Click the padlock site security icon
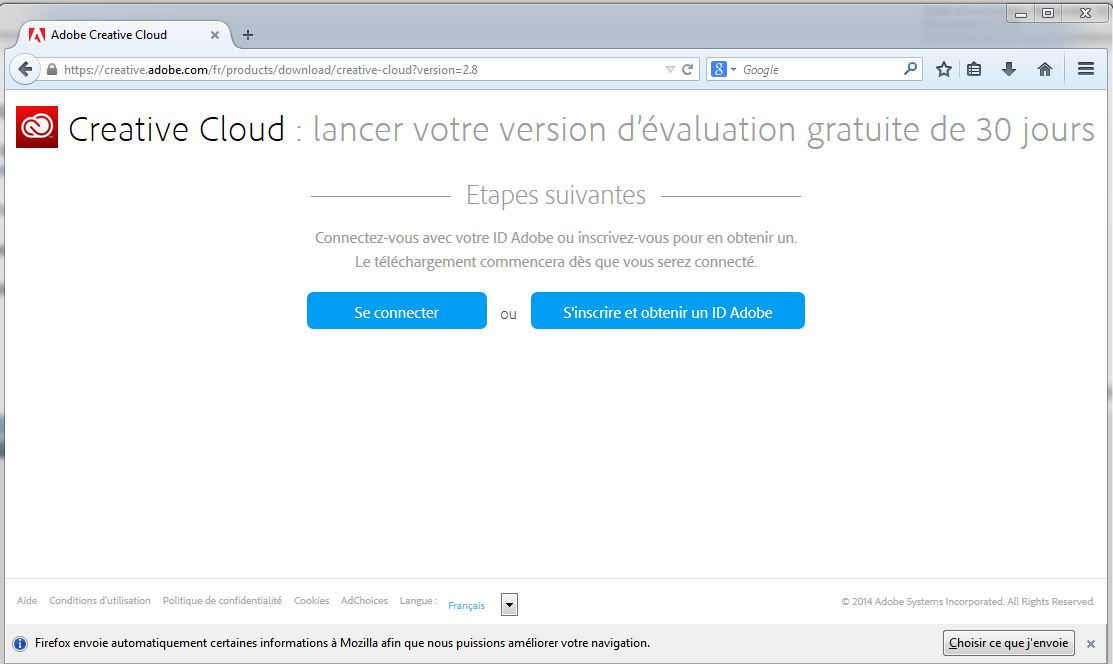The image size is (1113, 664). click(51, 70)
